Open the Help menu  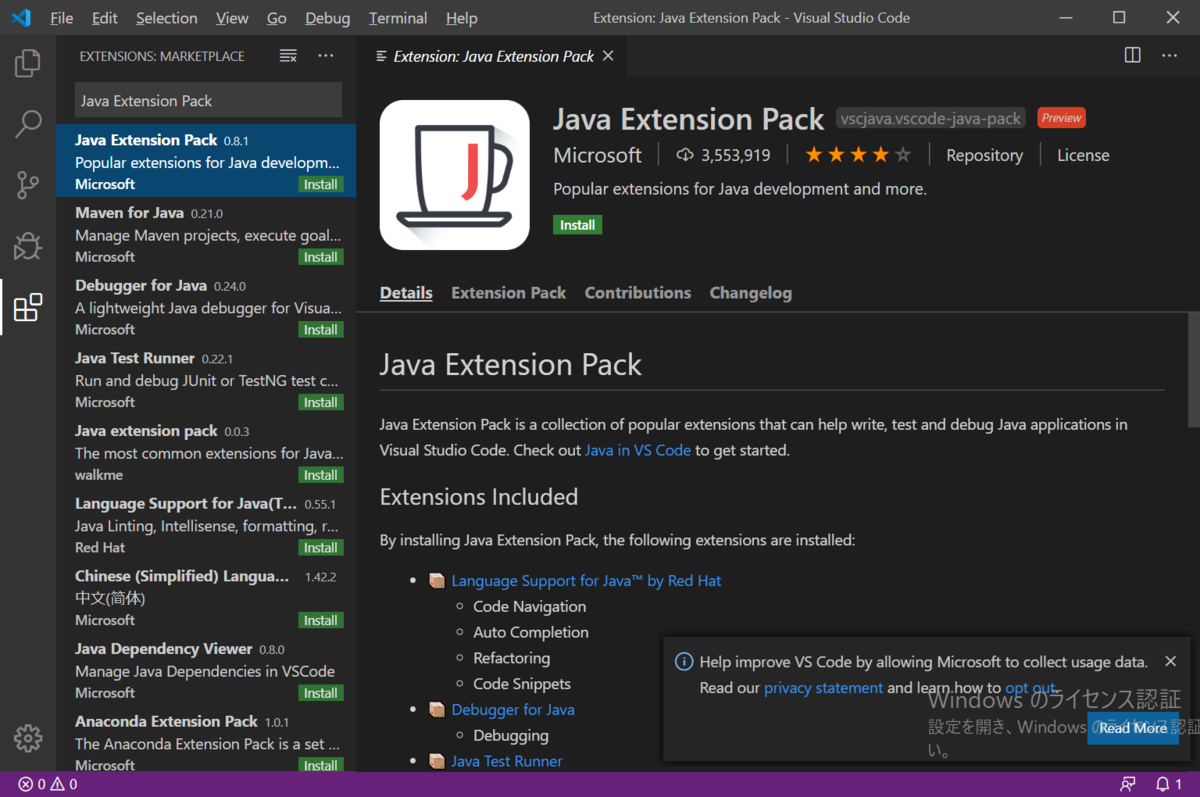point(461,18)
